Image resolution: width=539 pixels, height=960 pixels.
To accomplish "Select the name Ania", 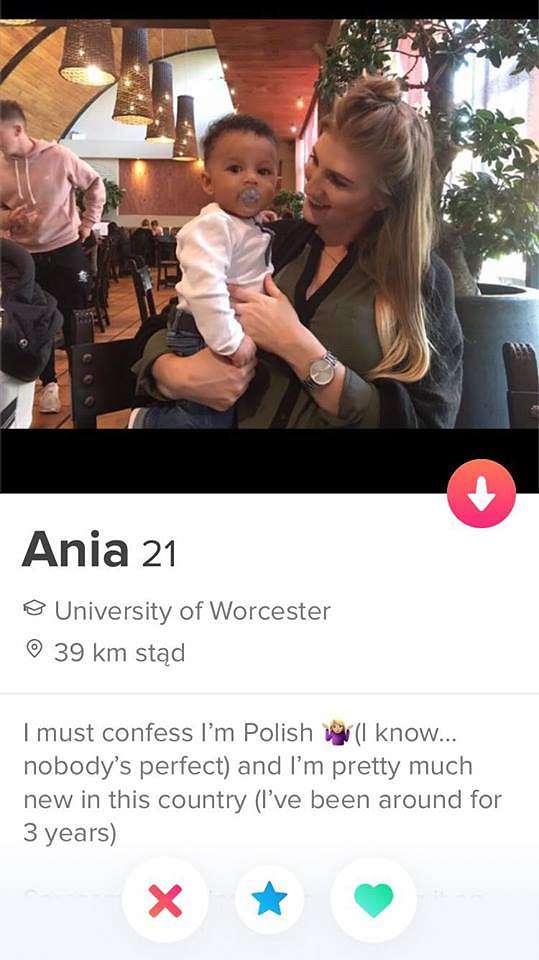I will [x=76, y=549].
